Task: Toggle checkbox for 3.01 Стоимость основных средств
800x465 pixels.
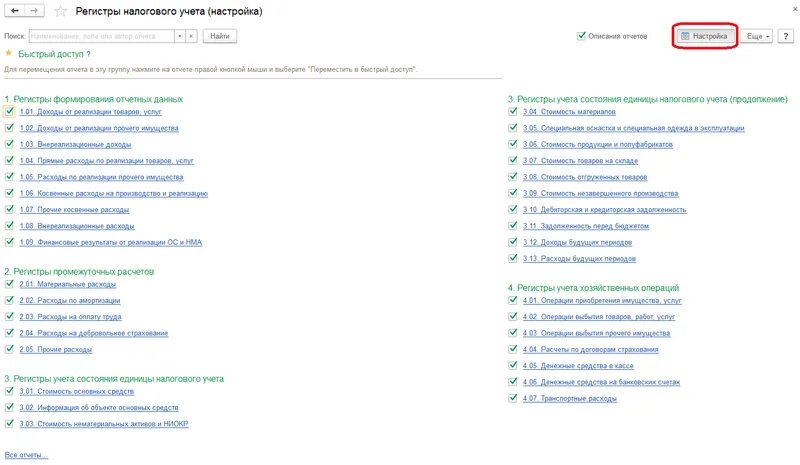Action: [9, 391]
